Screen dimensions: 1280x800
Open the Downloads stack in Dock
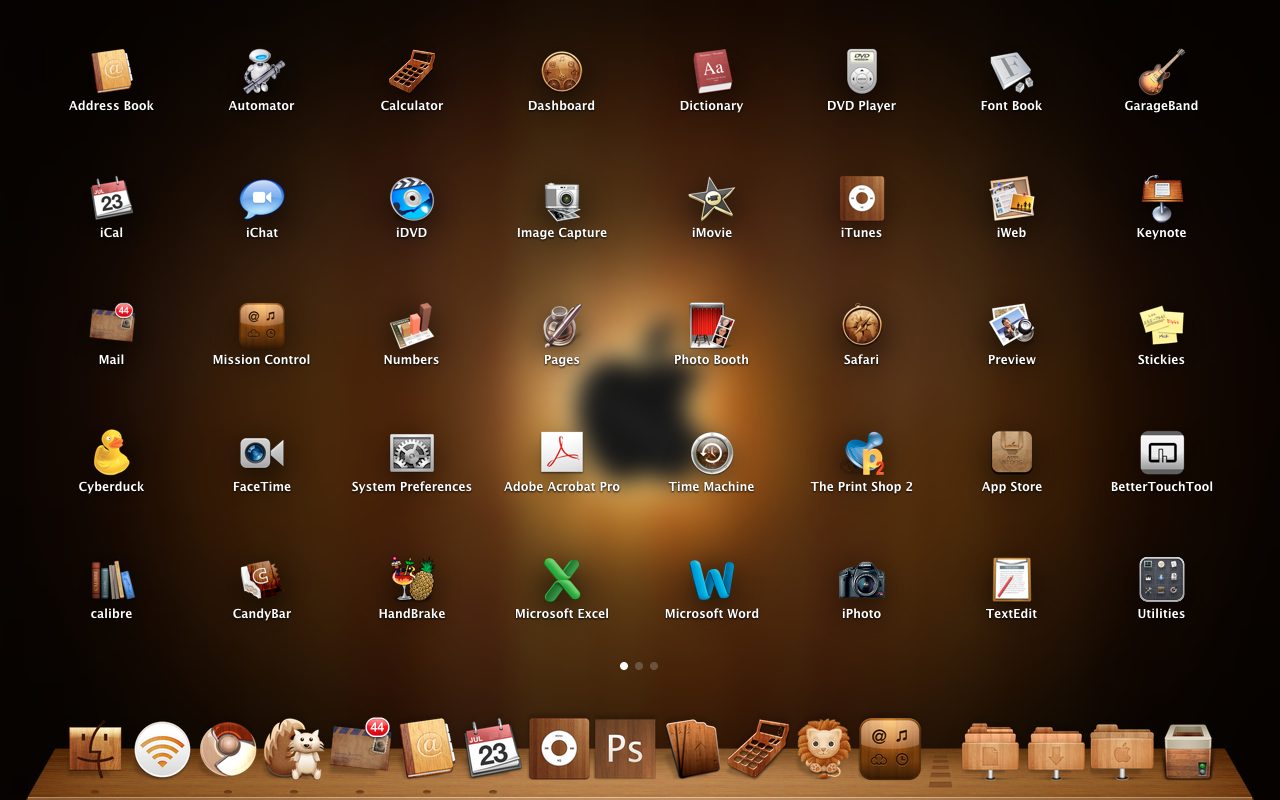1056,750
